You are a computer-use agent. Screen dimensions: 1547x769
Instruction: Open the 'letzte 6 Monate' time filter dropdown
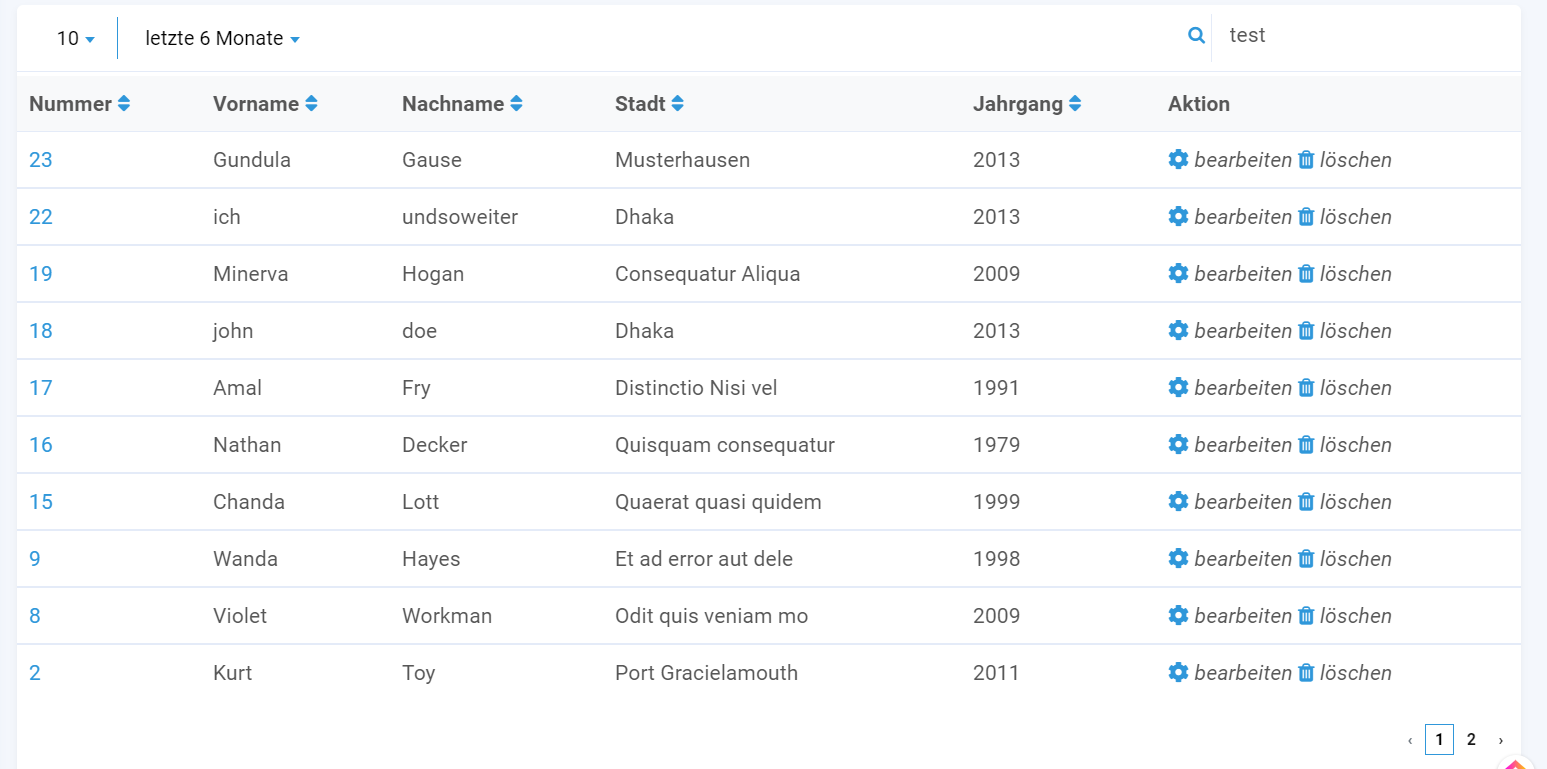[x=222, y=37]
